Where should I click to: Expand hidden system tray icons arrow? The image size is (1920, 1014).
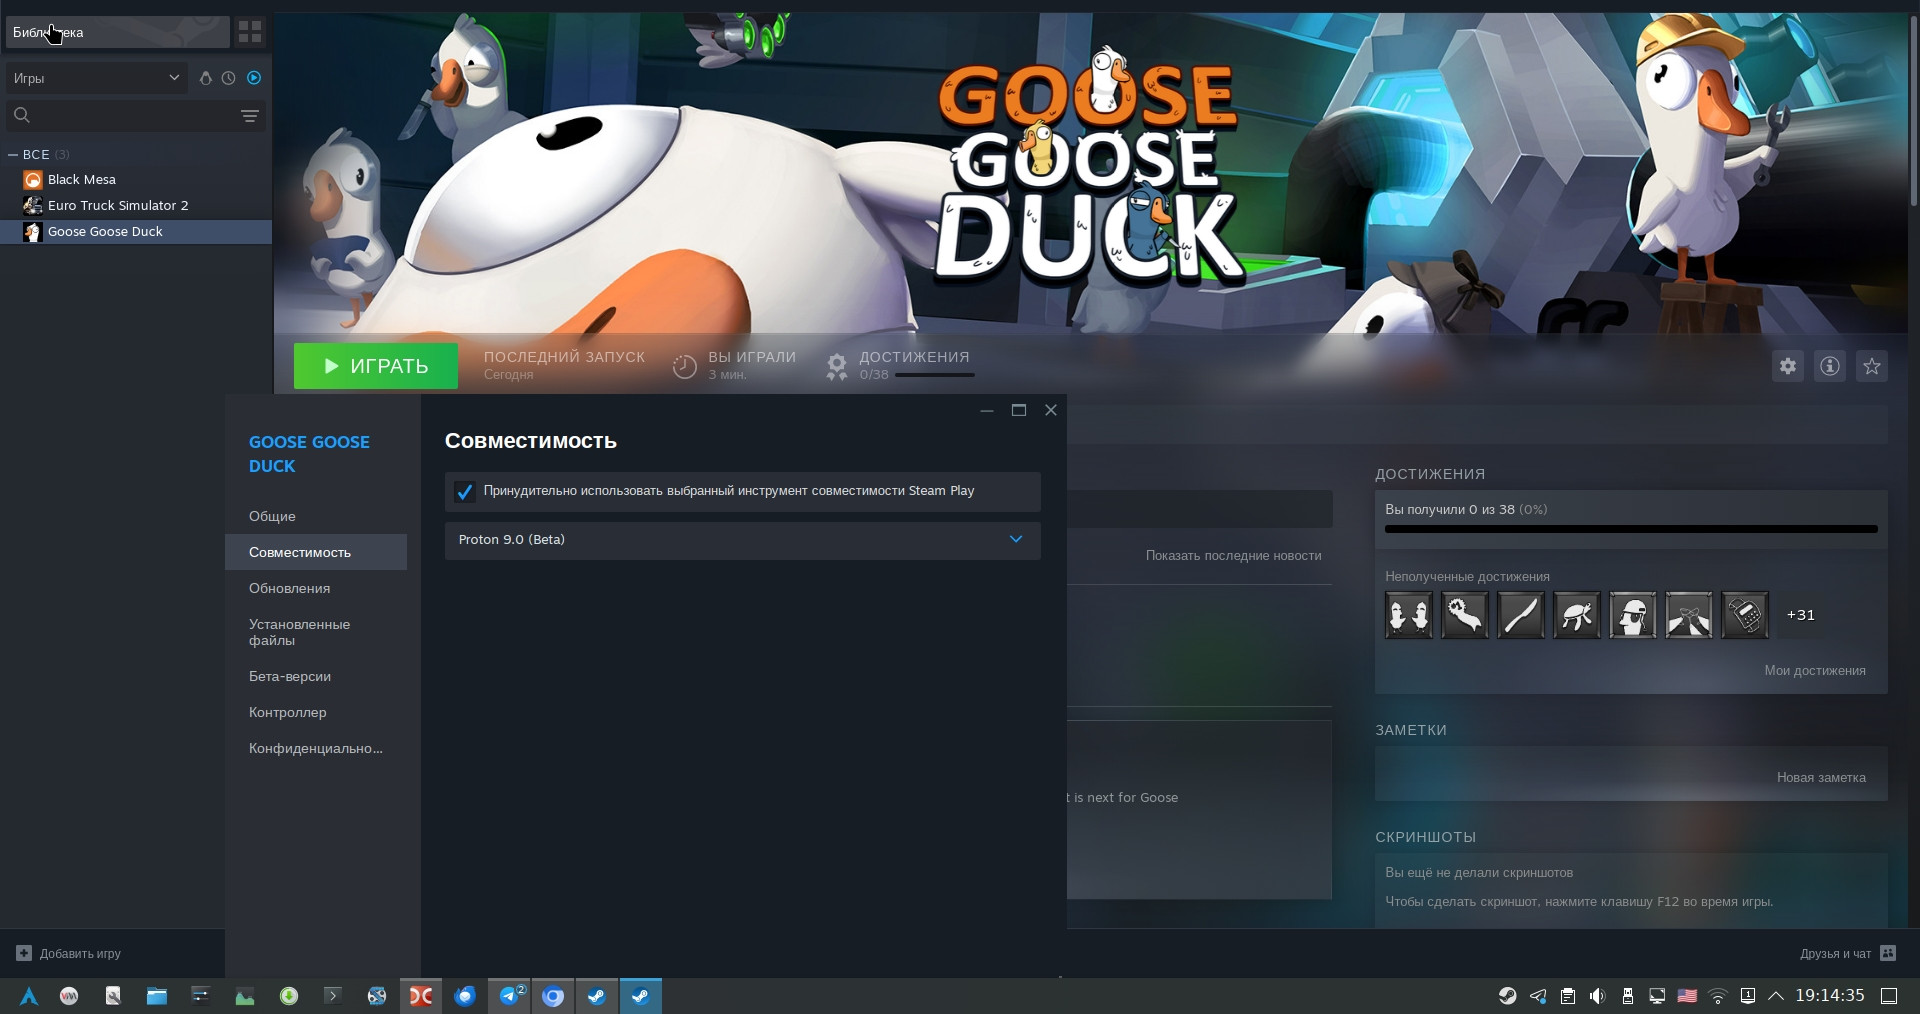[1777, 996]
